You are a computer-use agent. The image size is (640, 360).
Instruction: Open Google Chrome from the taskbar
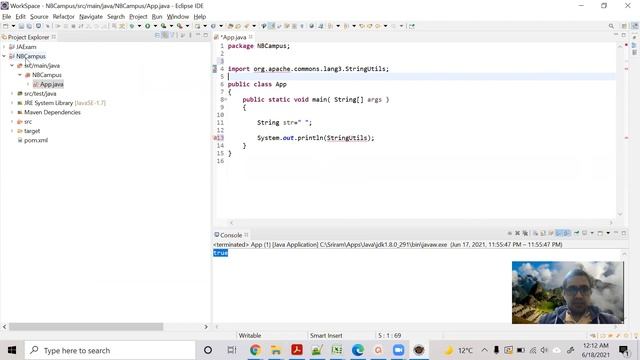point(256,350)
